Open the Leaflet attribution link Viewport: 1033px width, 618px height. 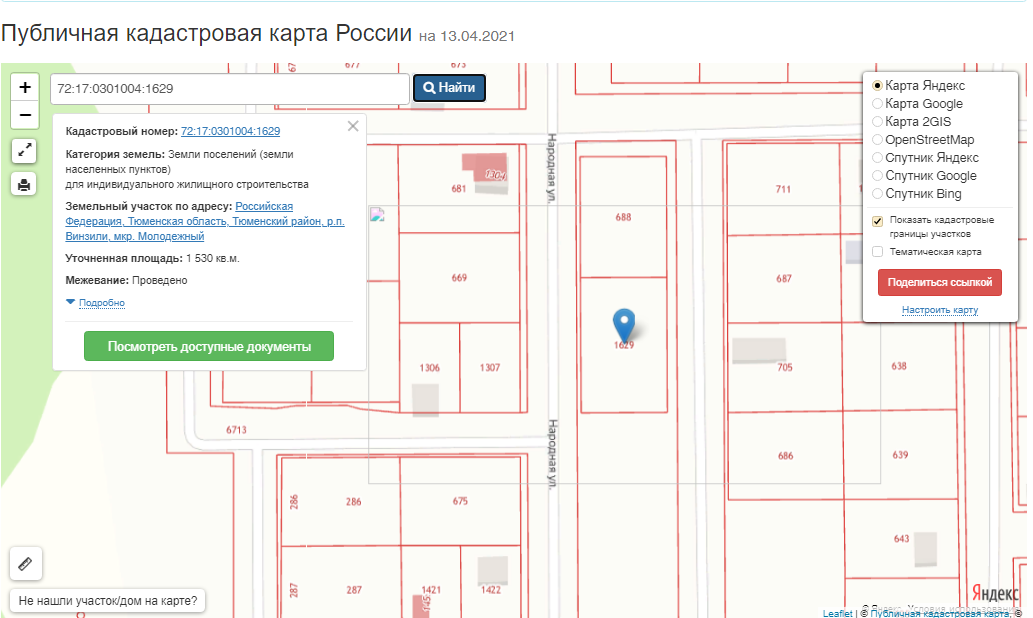tap(837, 613)
